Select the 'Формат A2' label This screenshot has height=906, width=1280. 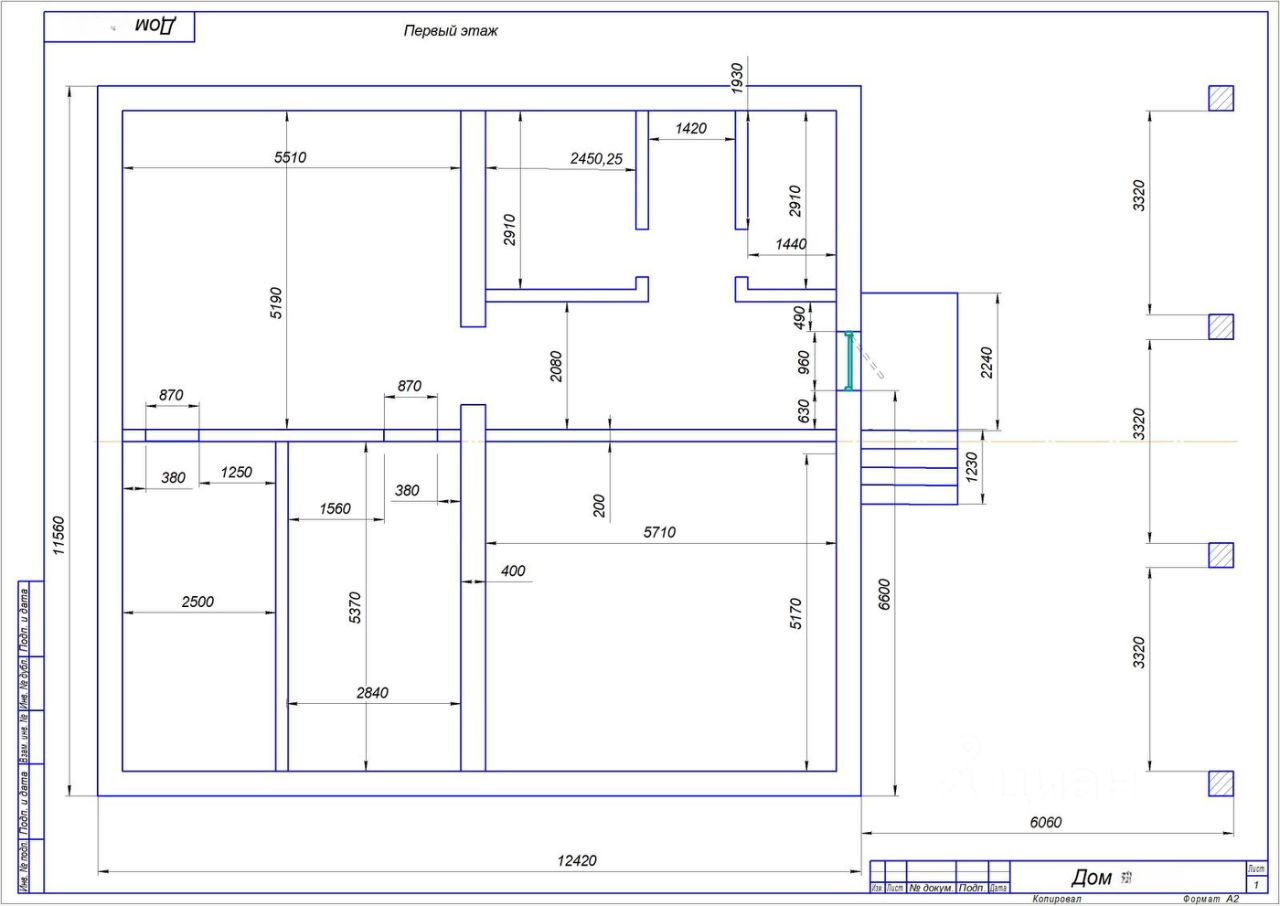pos(1210,899)
